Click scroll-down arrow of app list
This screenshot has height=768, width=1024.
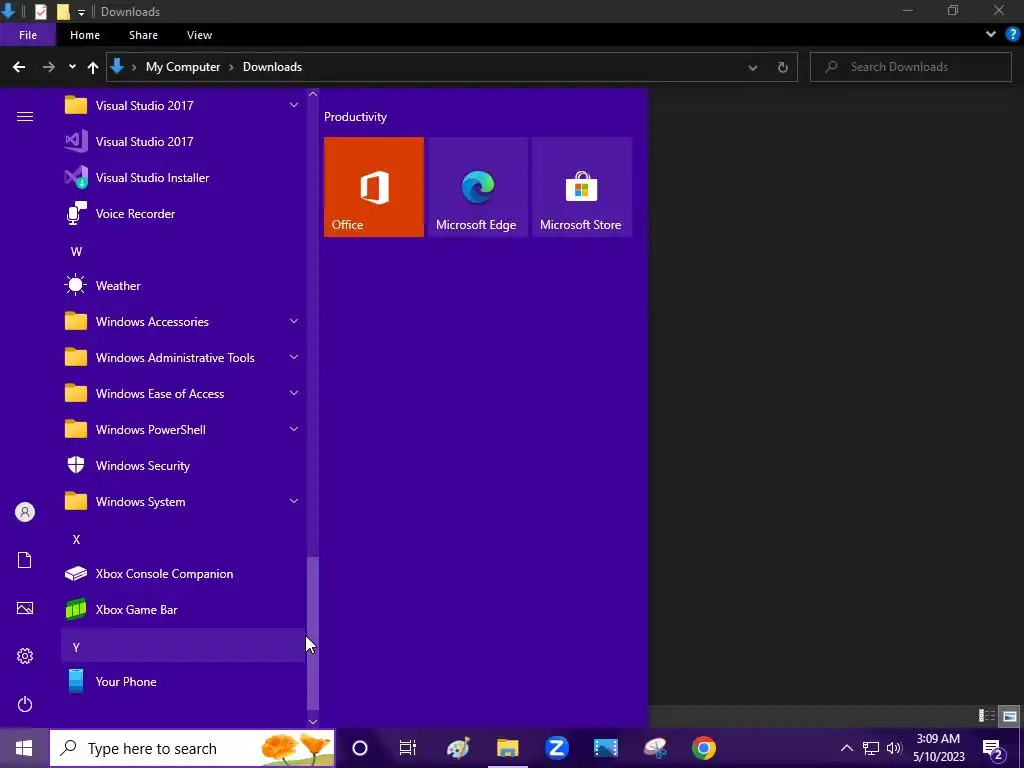pos(313,721)
